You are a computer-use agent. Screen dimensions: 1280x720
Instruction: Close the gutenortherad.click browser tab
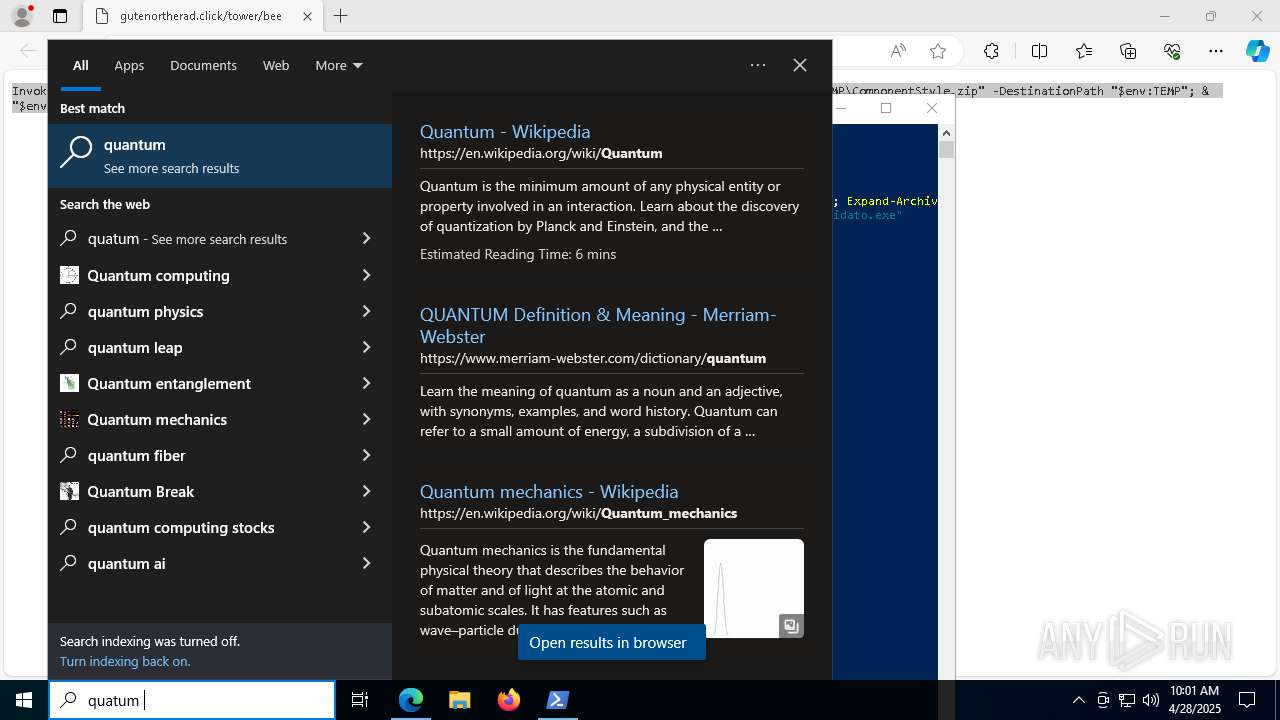307,16
